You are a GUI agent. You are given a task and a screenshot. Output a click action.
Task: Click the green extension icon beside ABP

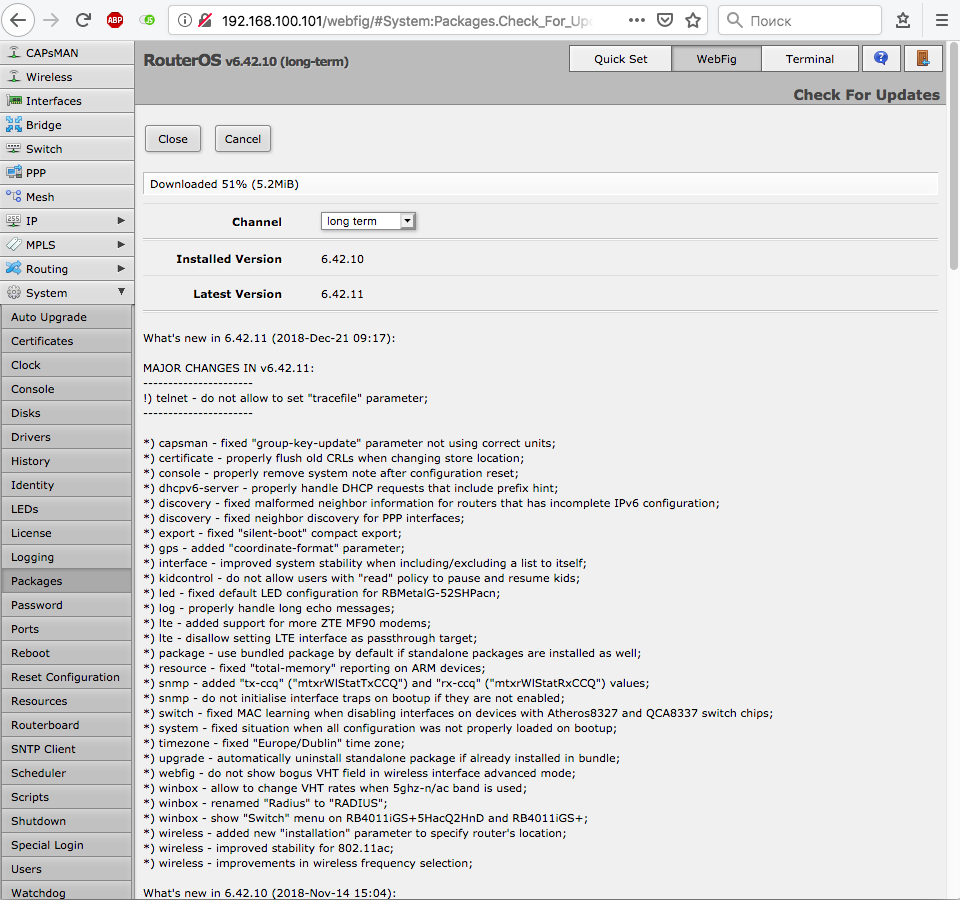[147, 20]
